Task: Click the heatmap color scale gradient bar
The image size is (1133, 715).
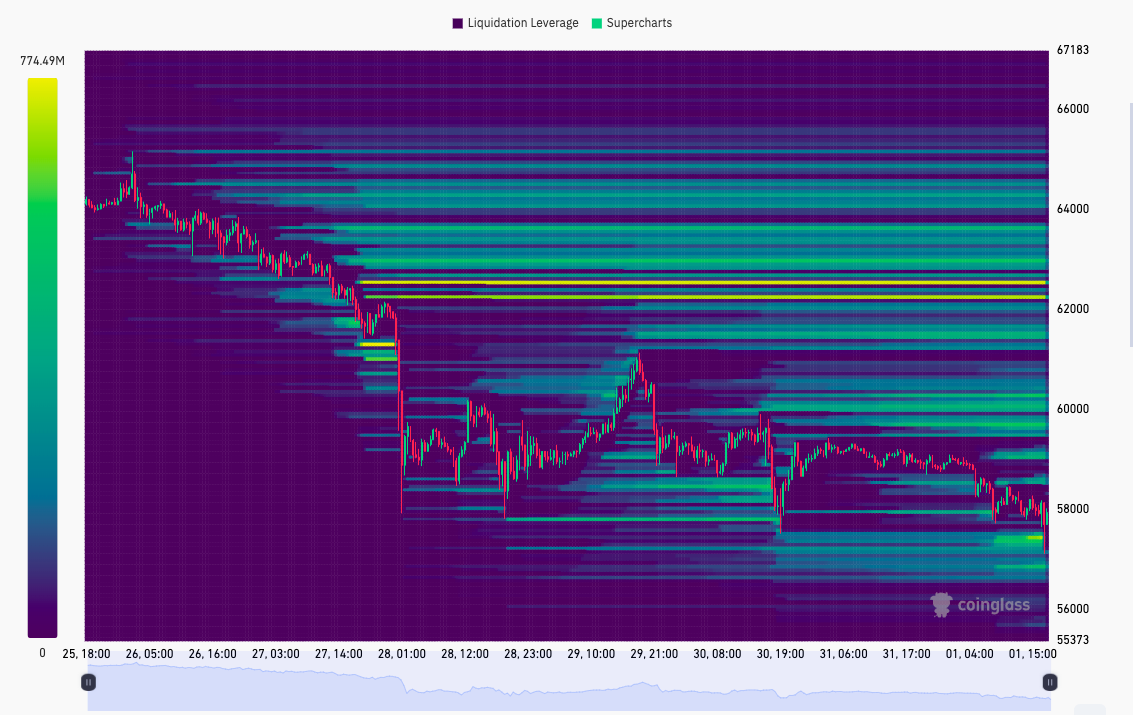Action: pos(43,358)
